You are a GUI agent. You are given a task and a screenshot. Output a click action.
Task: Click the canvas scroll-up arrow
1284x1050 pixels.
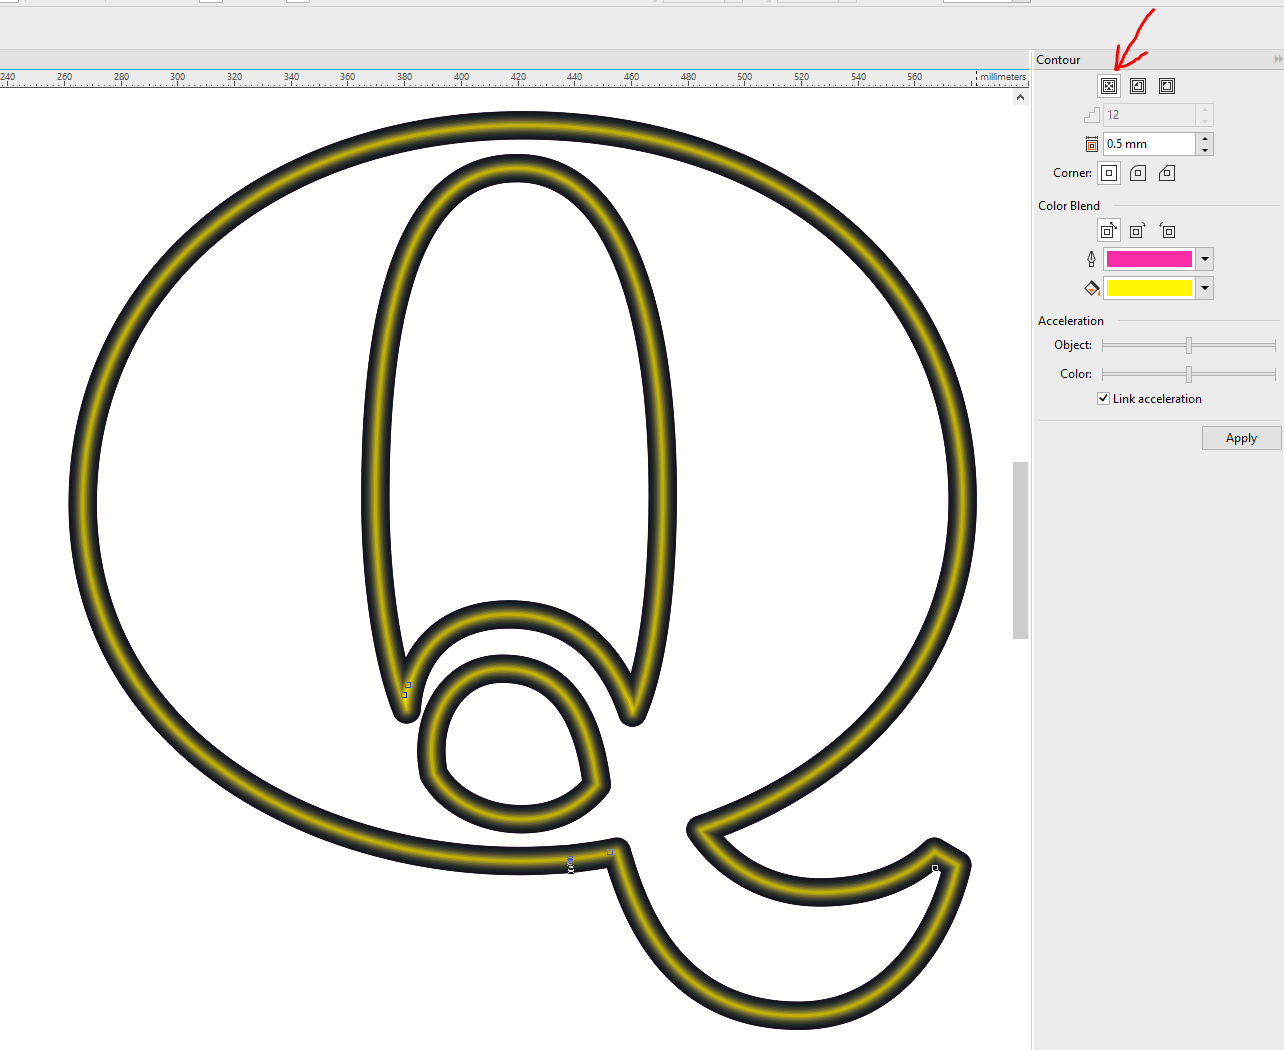pyautogui.click(x=1020, y=97)
